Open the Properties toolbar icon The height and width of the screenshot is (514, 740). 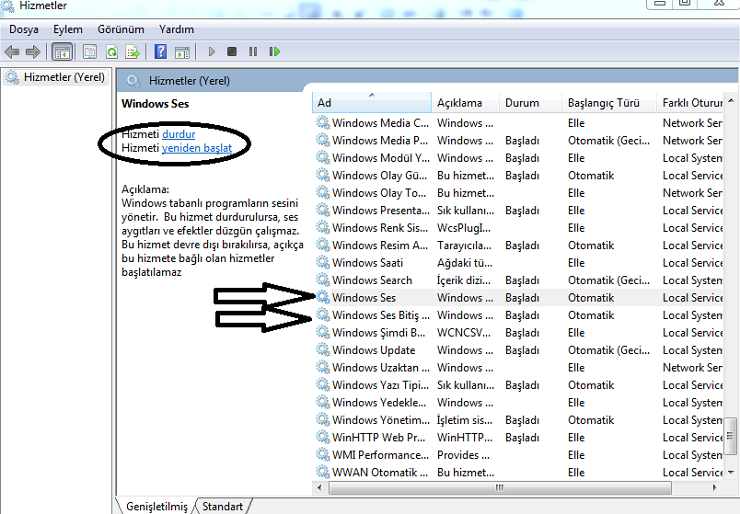click(x=90, y=51)
